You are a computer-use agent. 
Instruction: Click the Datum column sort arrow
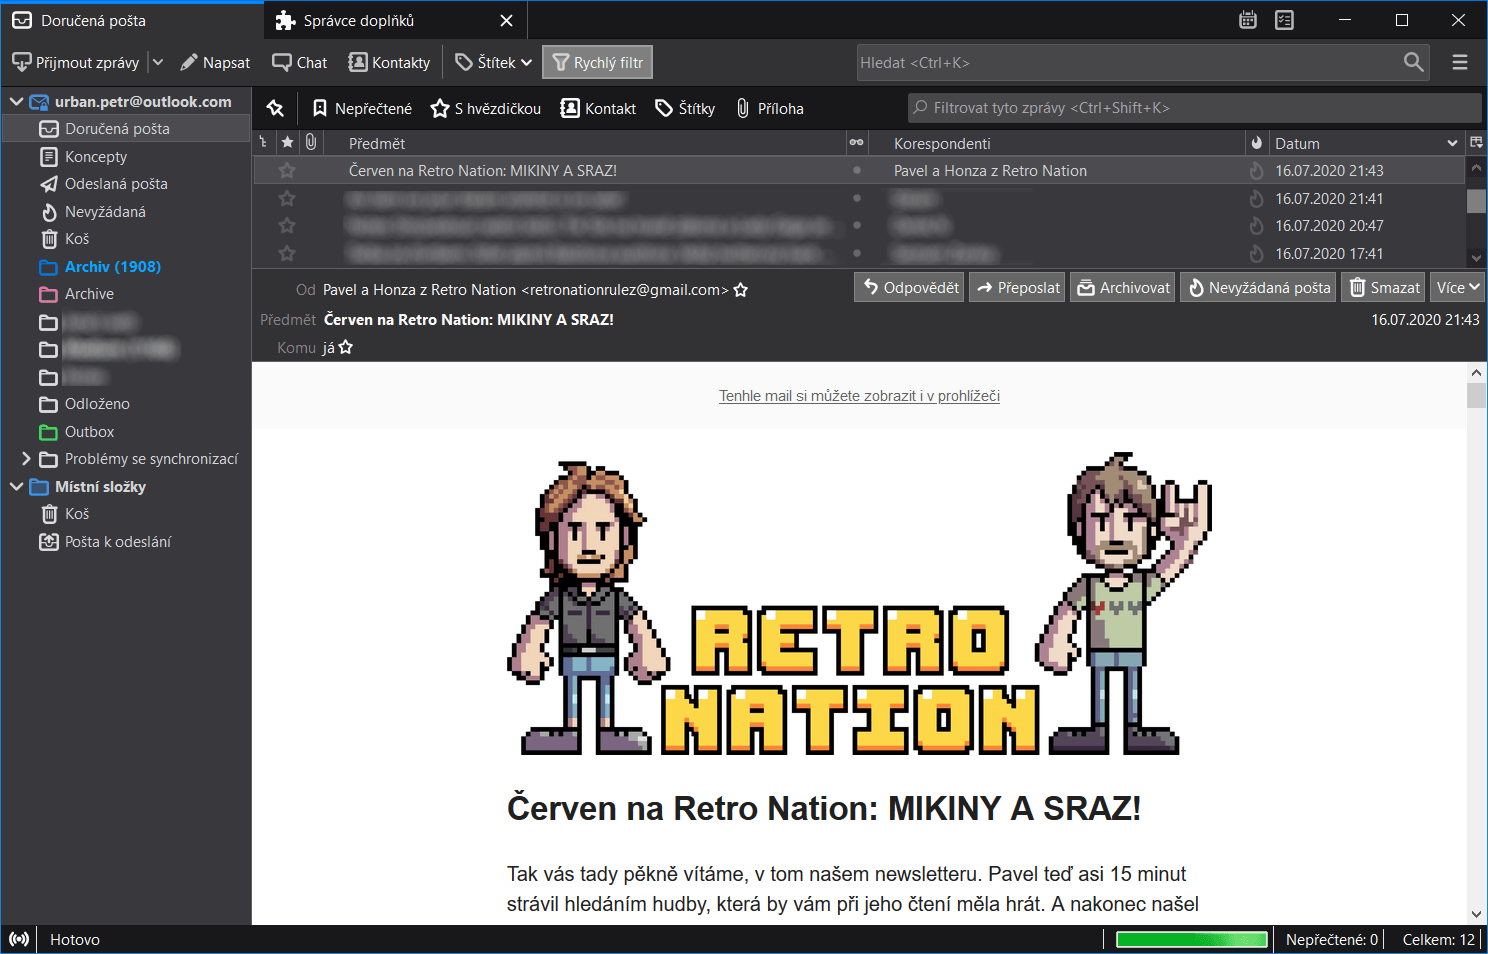(1452, 143)
